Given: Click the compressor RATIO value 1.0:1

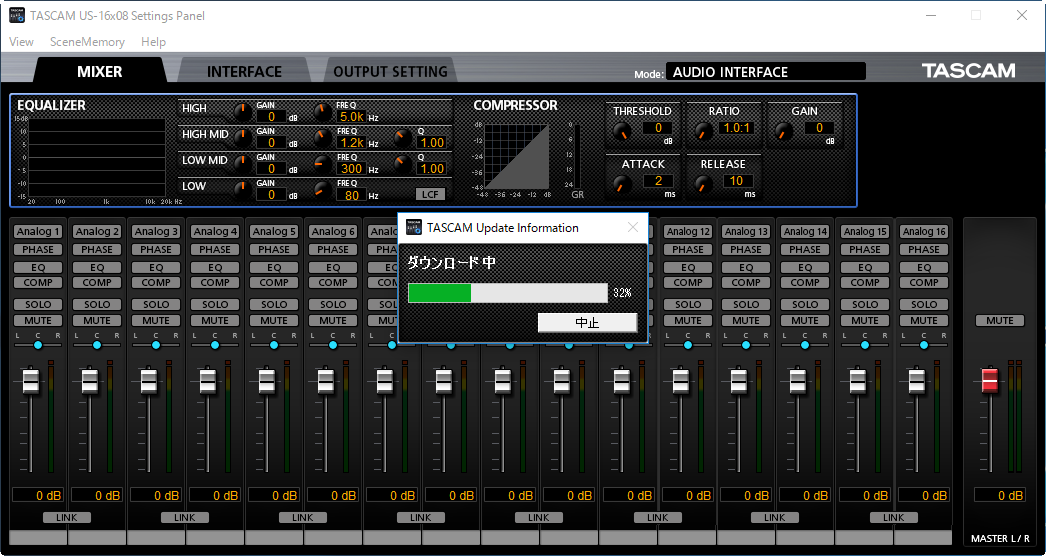Looking at the screenshot, I should click(x=736, y=127).
